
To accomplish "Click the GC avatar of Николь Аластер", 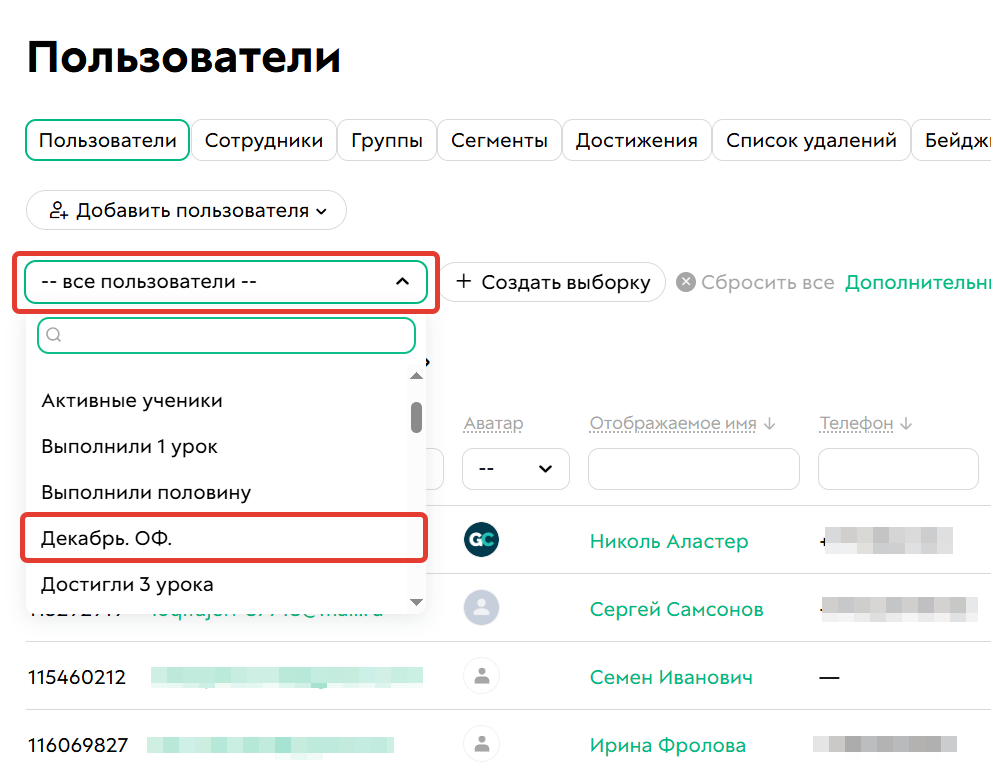I will pos(481,540).
